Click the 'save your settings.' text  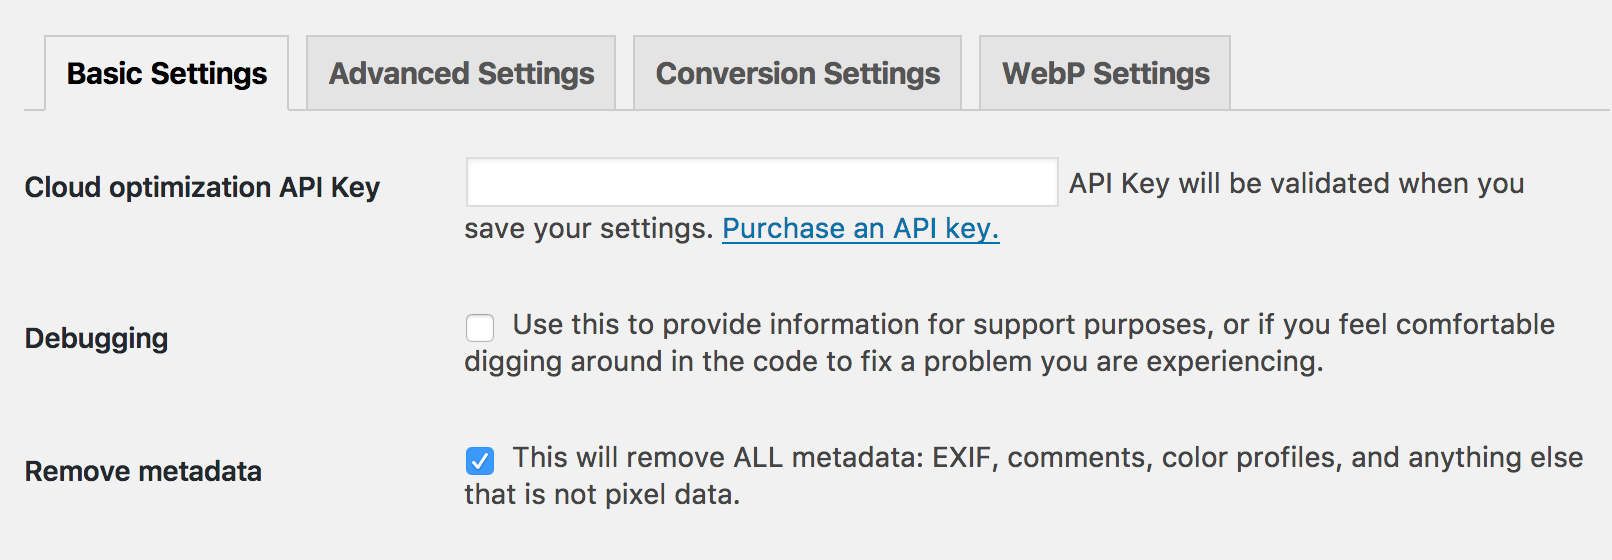tap(588, 229)
